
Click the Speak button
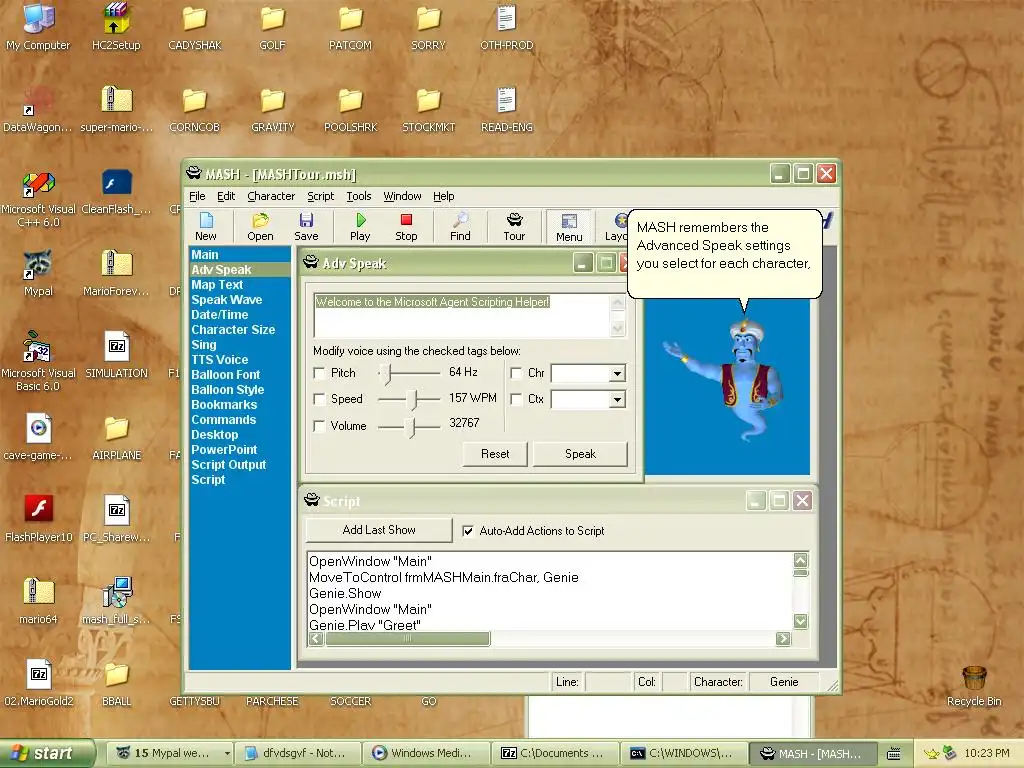[x=580, y=454]
